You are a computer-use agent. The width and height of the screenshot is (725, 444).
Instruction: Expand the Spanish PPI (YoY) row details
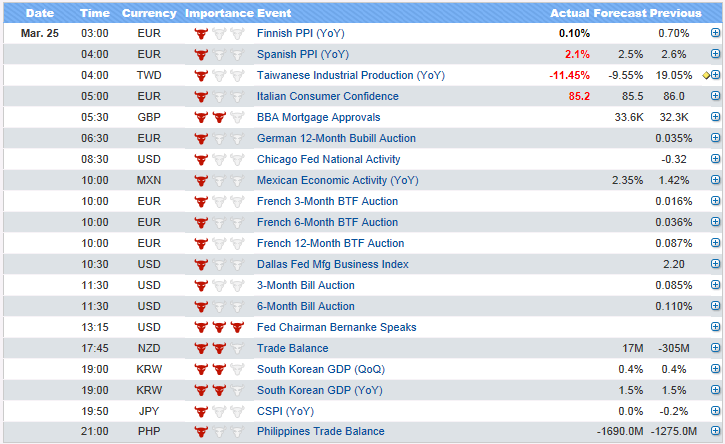pyautogui.click(x=715, y=54)
